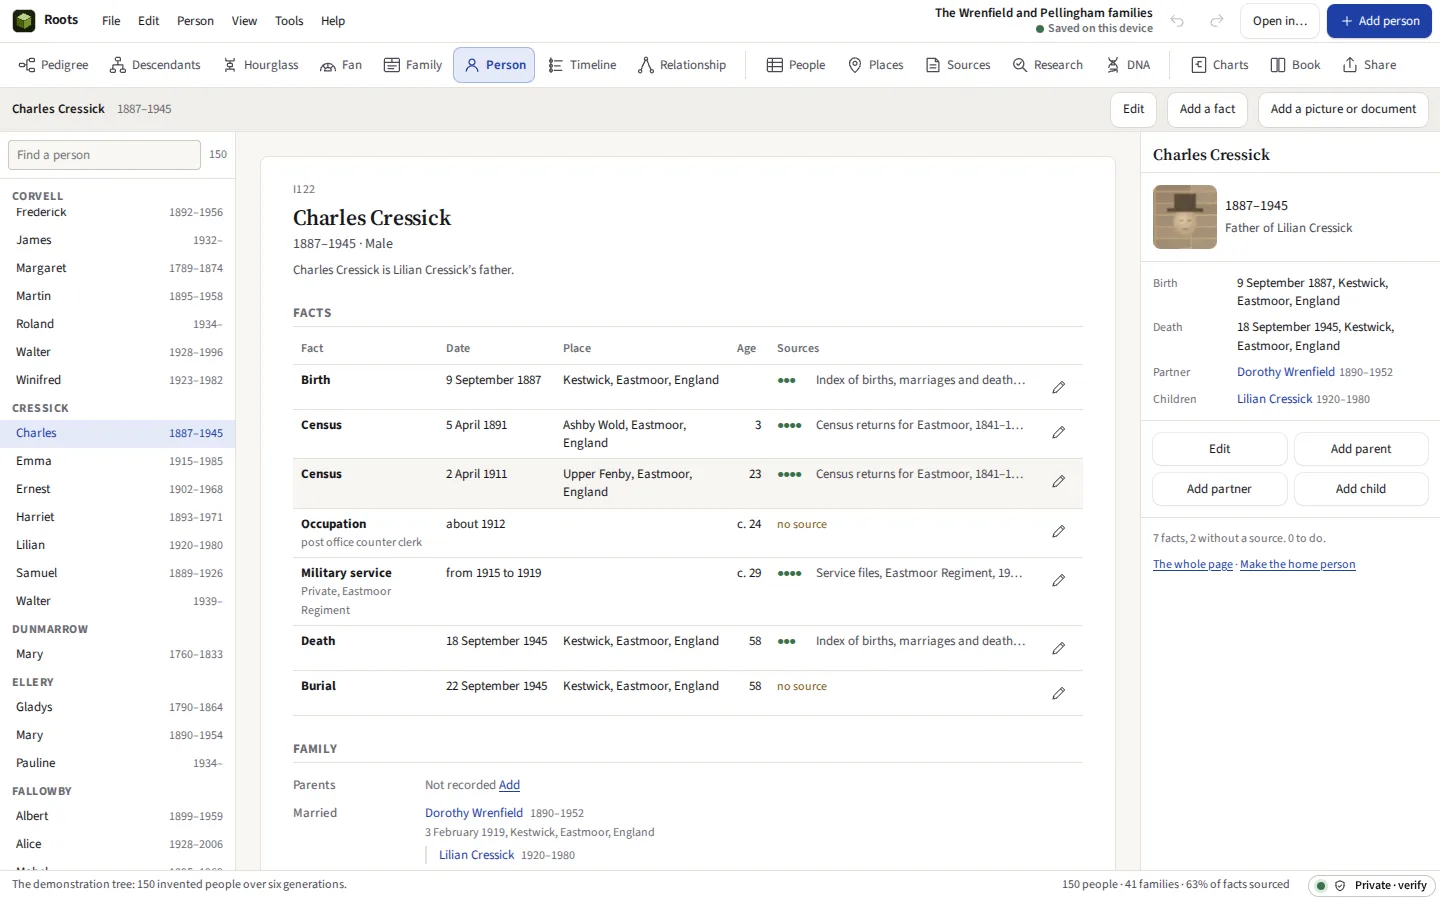Edit the Birth fact pencil icon

coord(1058,387)
